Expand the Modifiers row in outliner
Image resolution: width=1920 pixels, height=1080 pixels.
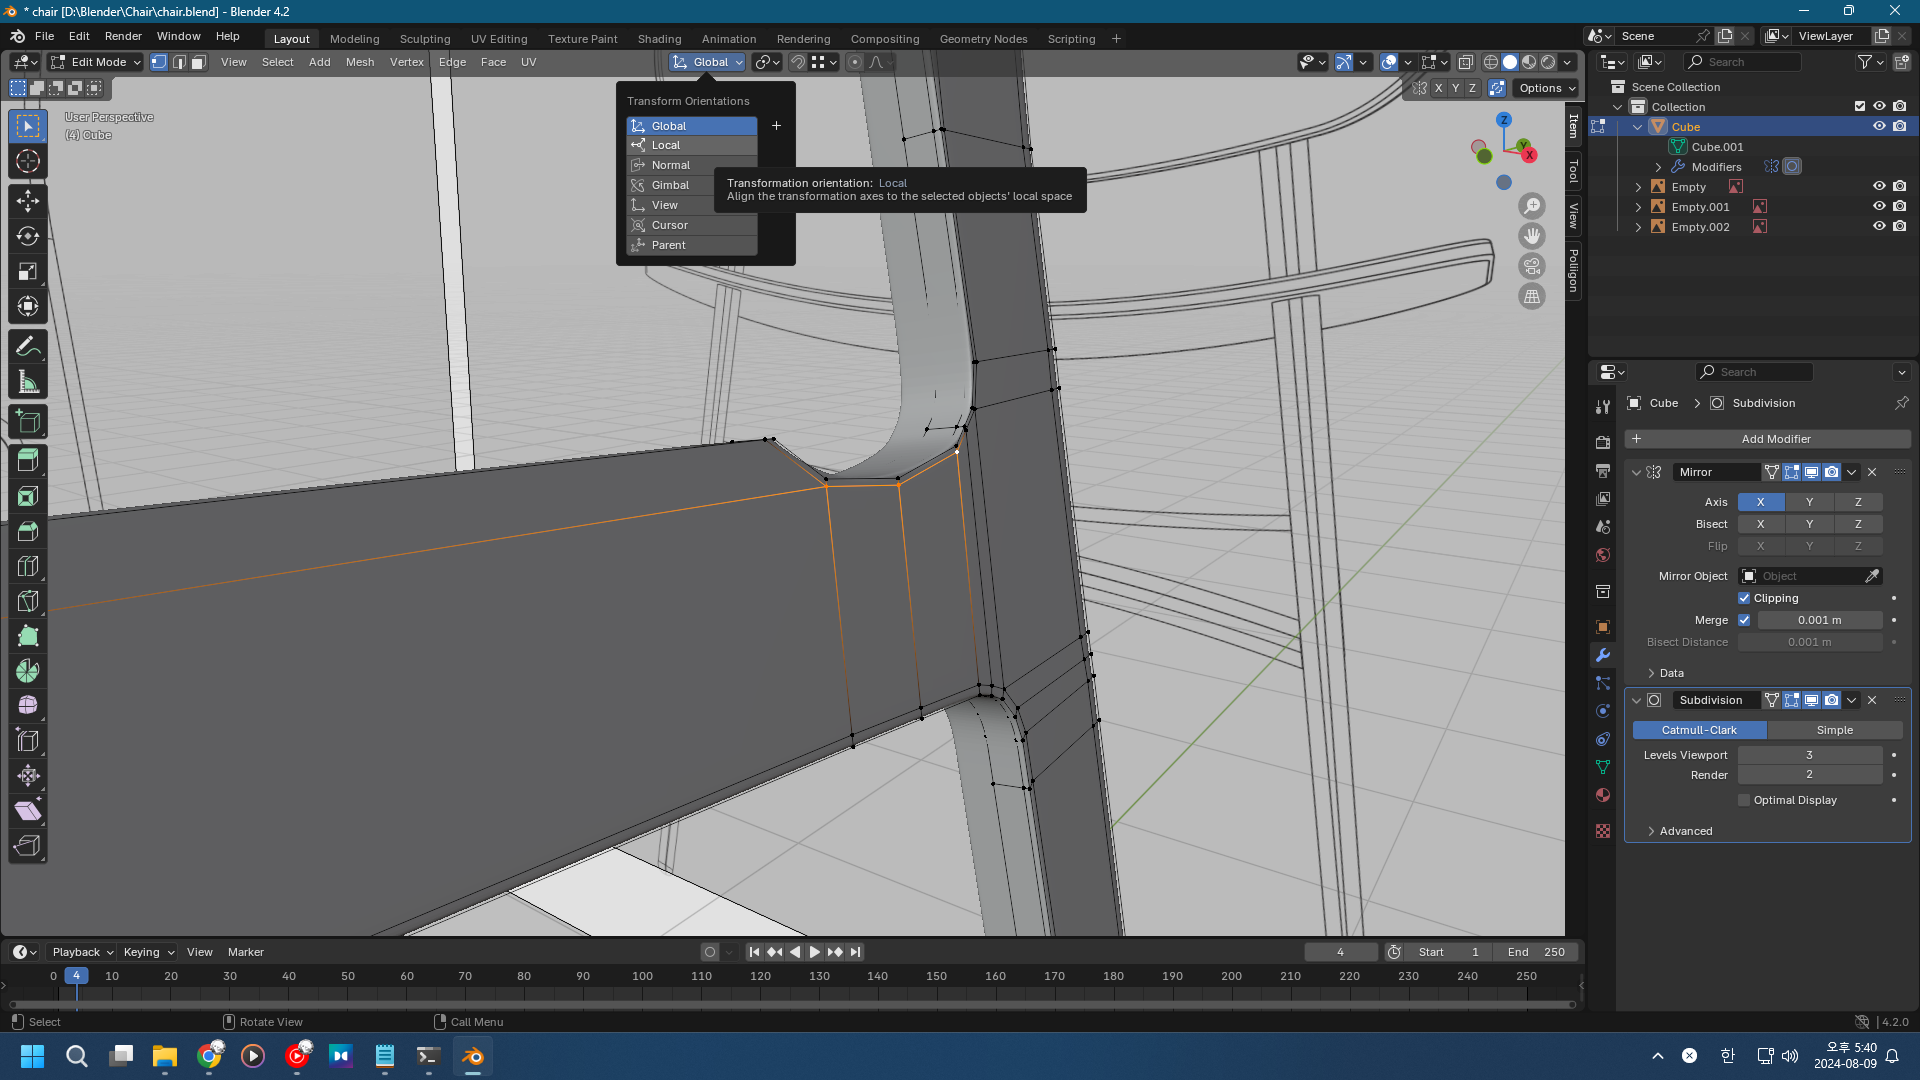point(1658,167)
